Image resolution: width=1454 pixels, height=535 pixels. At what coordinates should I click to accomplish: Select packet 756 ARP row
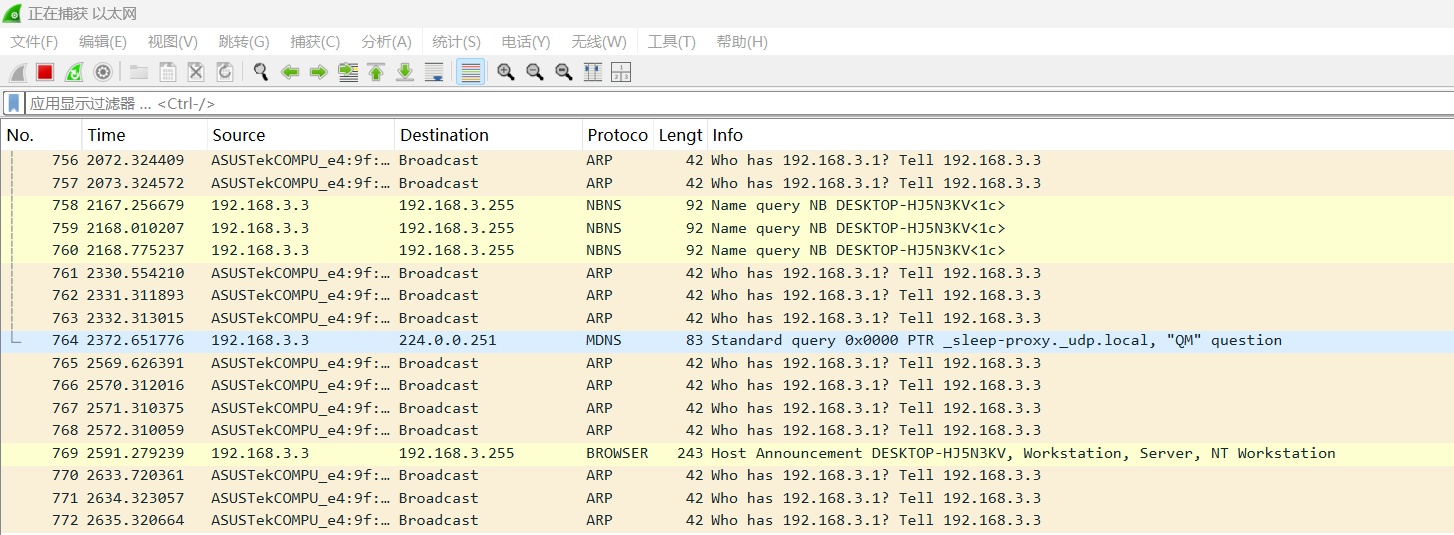727,160
